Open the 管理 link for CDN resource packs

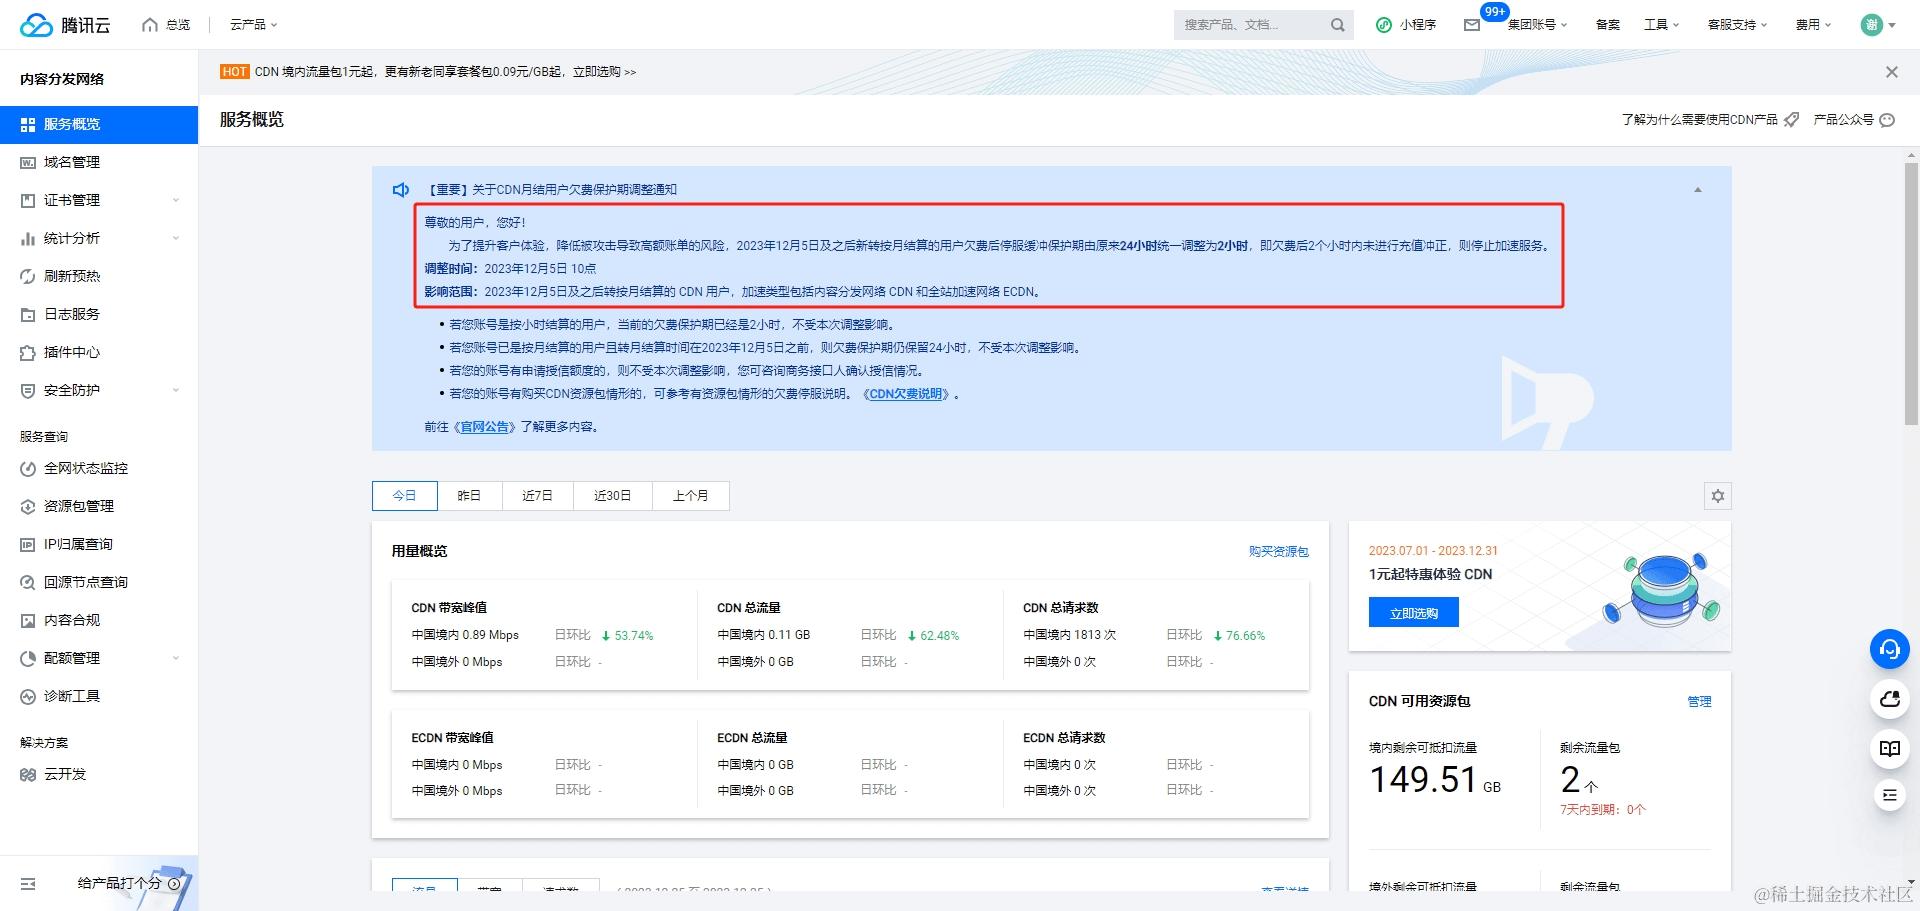(x=1699, y=702)
